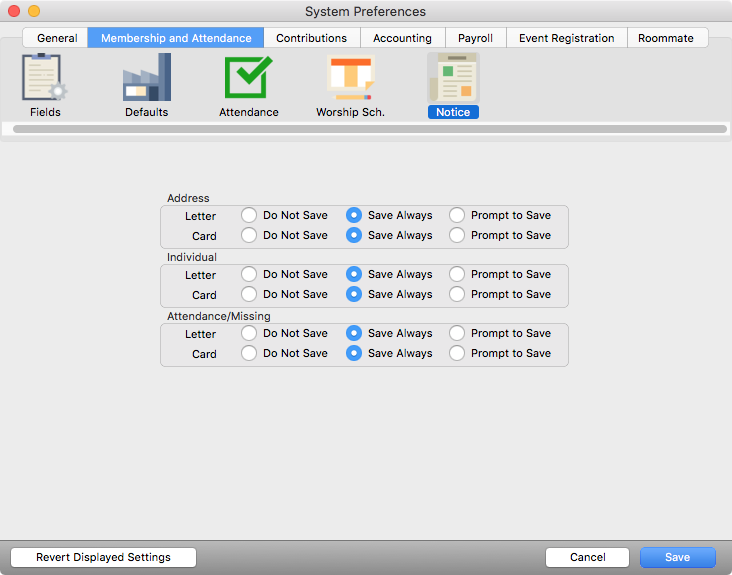Viewport: 732px width, 575px height.
Task: Open the Worship Sch. icon
Action: [350, 78]
